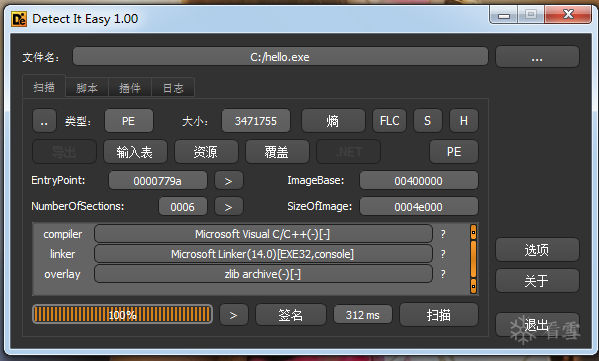Open the 资源 resources button

tap(206, 152)
